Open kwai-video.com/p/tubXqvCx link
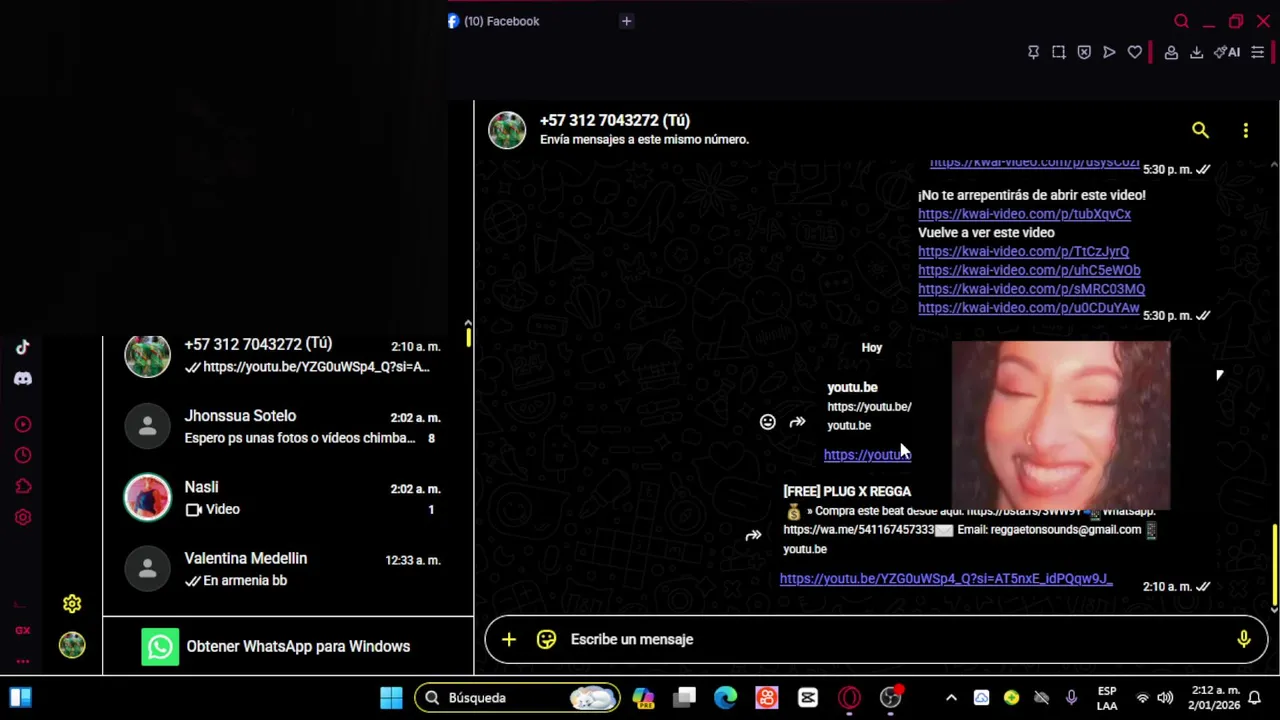The image size is (1280, 720). coord(1024,214)
